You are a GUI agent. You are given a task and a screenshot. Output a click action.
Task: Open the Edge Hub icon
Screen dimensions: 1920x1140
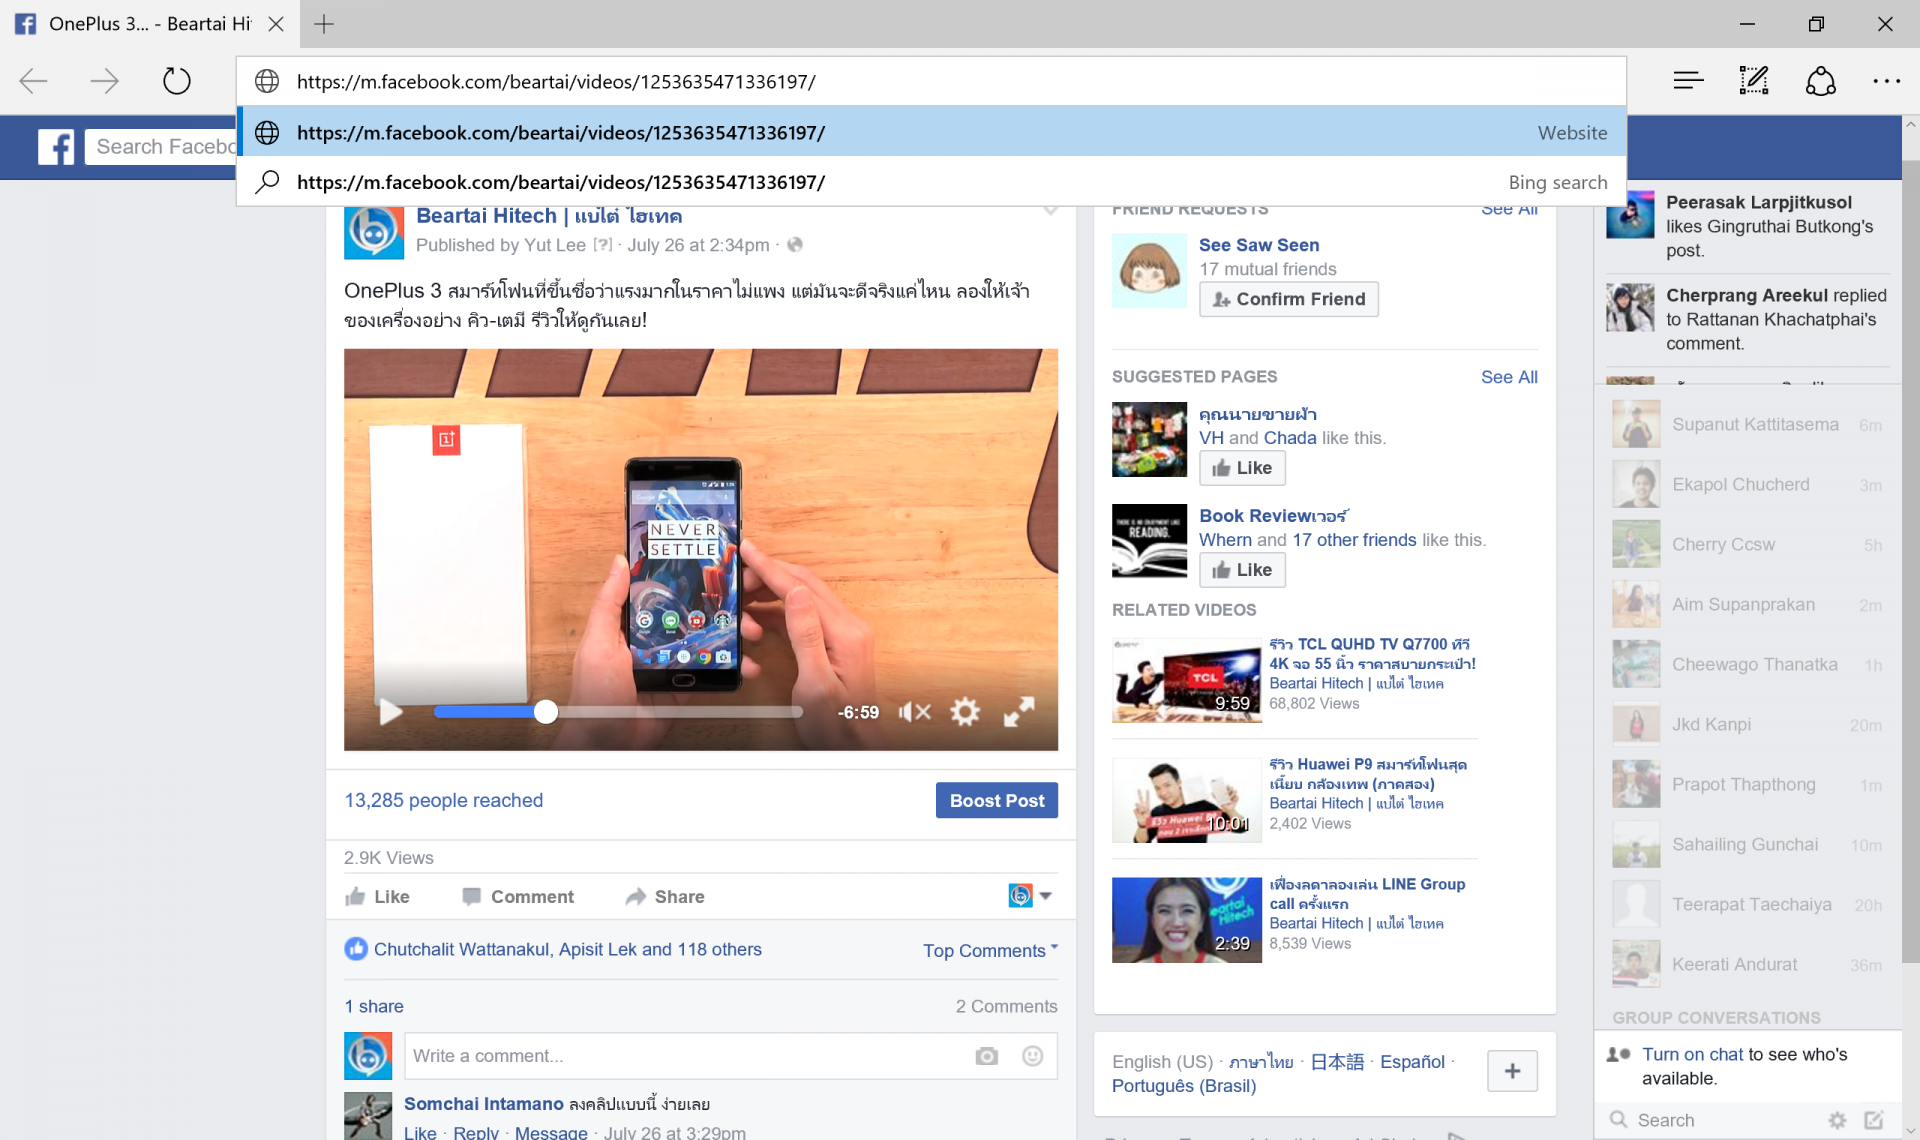click(x=1688, y=81)
